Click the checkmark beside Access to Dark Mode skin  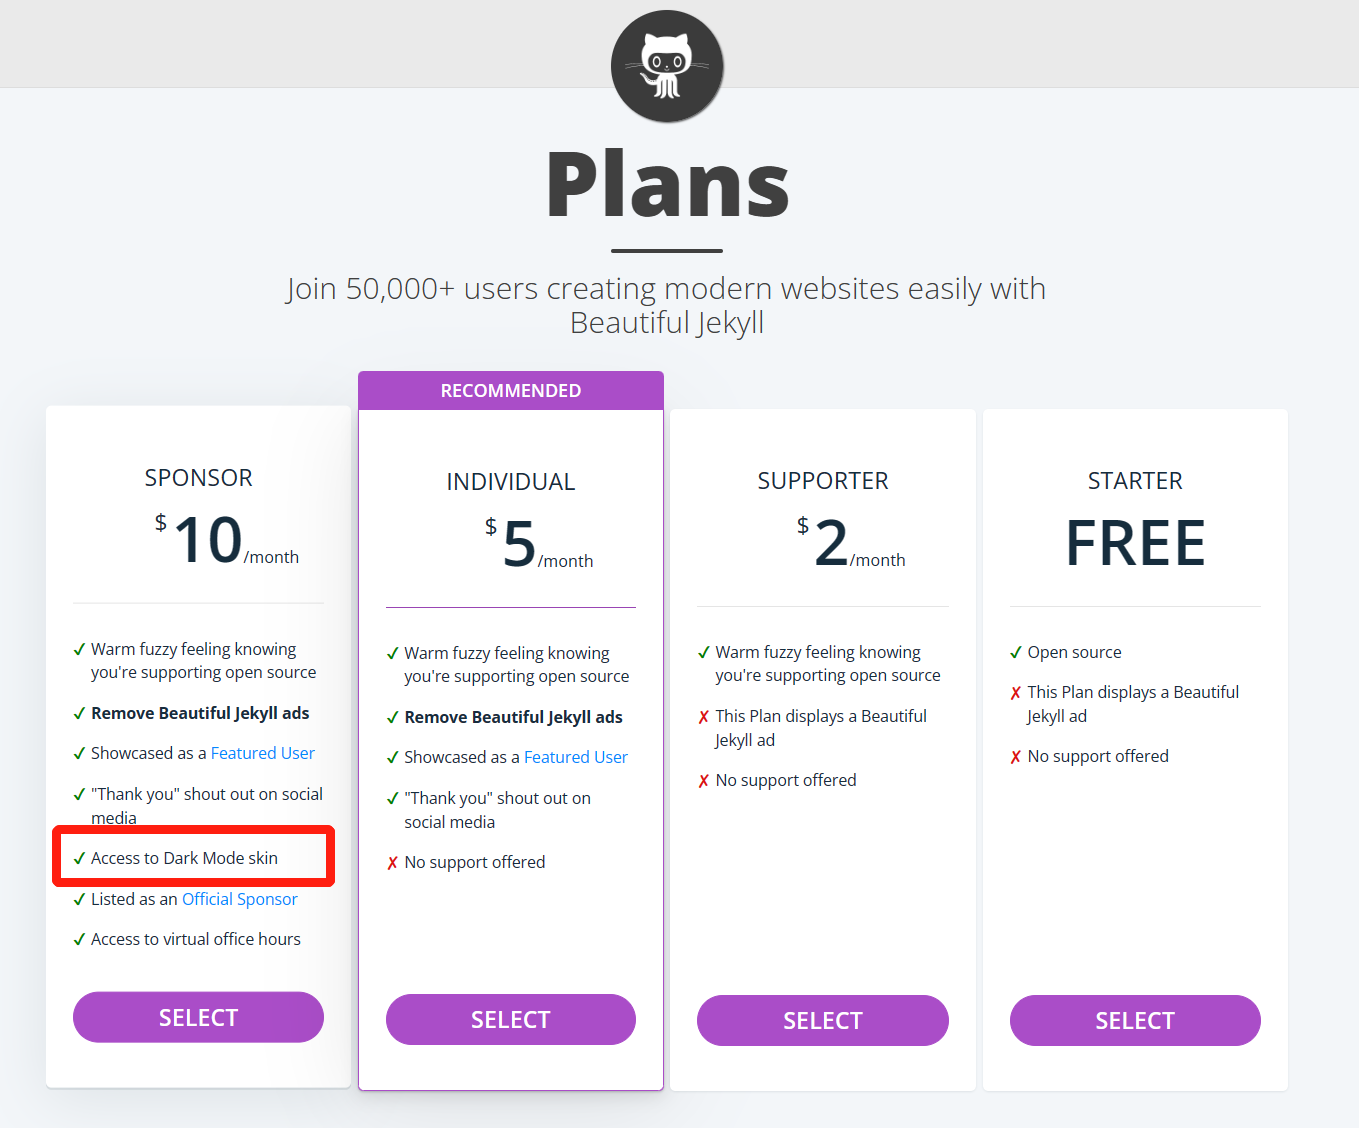(x=79, y=859)
